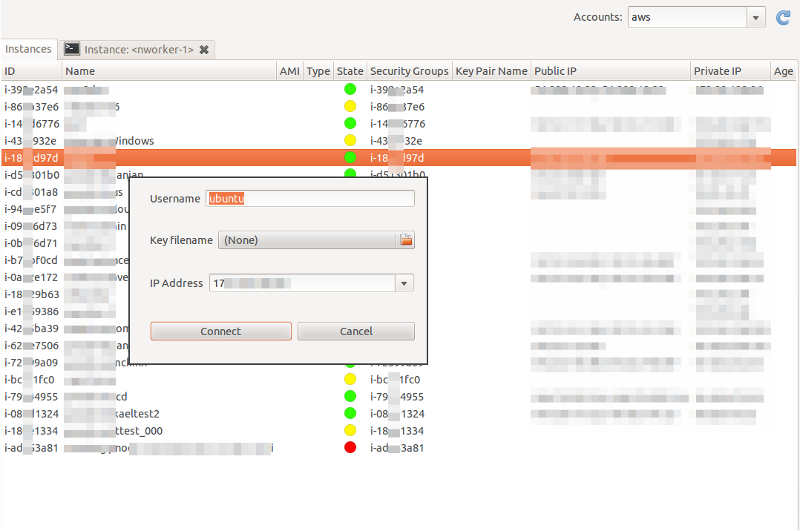800x531 pixels.
Task: Sort by the ID column header
Action: (31, 71)
